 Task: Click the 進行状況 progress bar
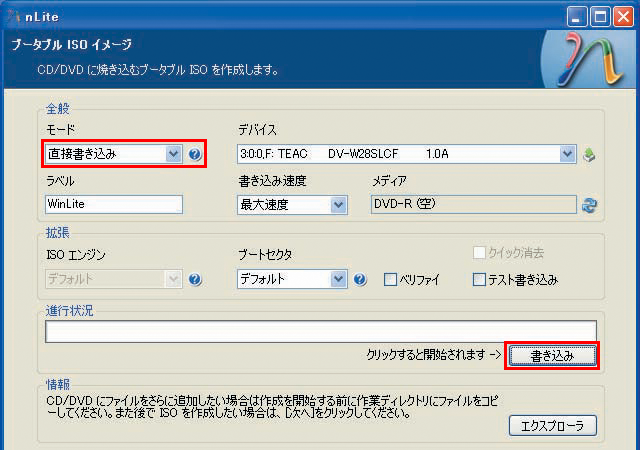pyautogui.click(x=321, y=332)
